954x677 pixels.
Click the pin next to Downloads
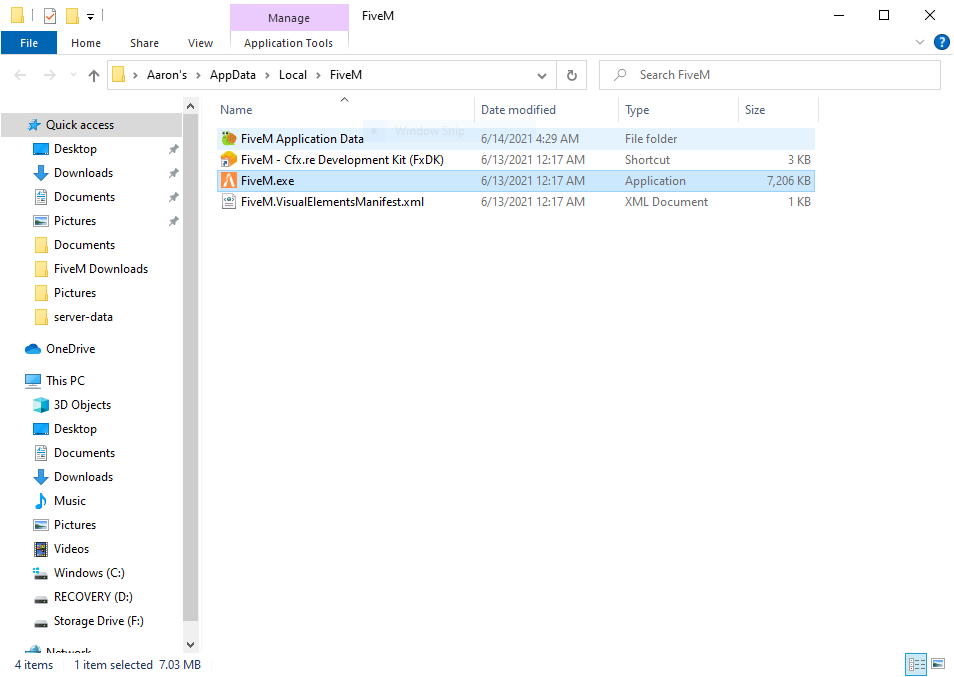(x=173, y=173)
